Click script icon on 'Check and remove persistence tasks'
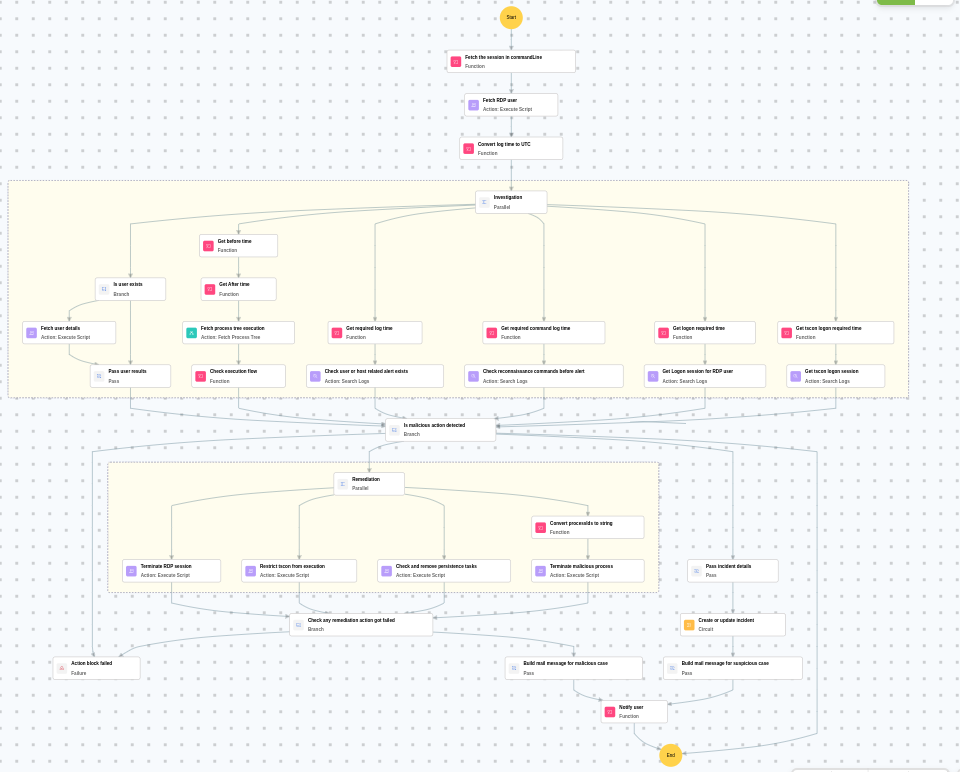 [386, 571]
